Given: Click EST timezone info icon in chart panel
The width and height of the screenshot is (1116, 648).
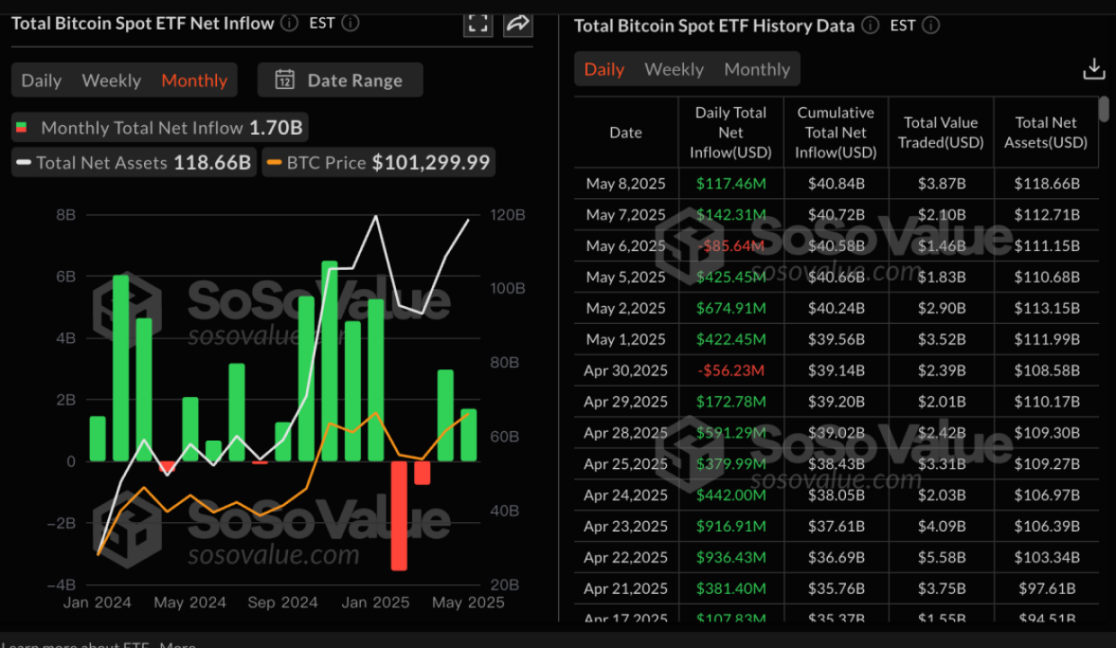Looking at the screenshot, I should (350, 23).
